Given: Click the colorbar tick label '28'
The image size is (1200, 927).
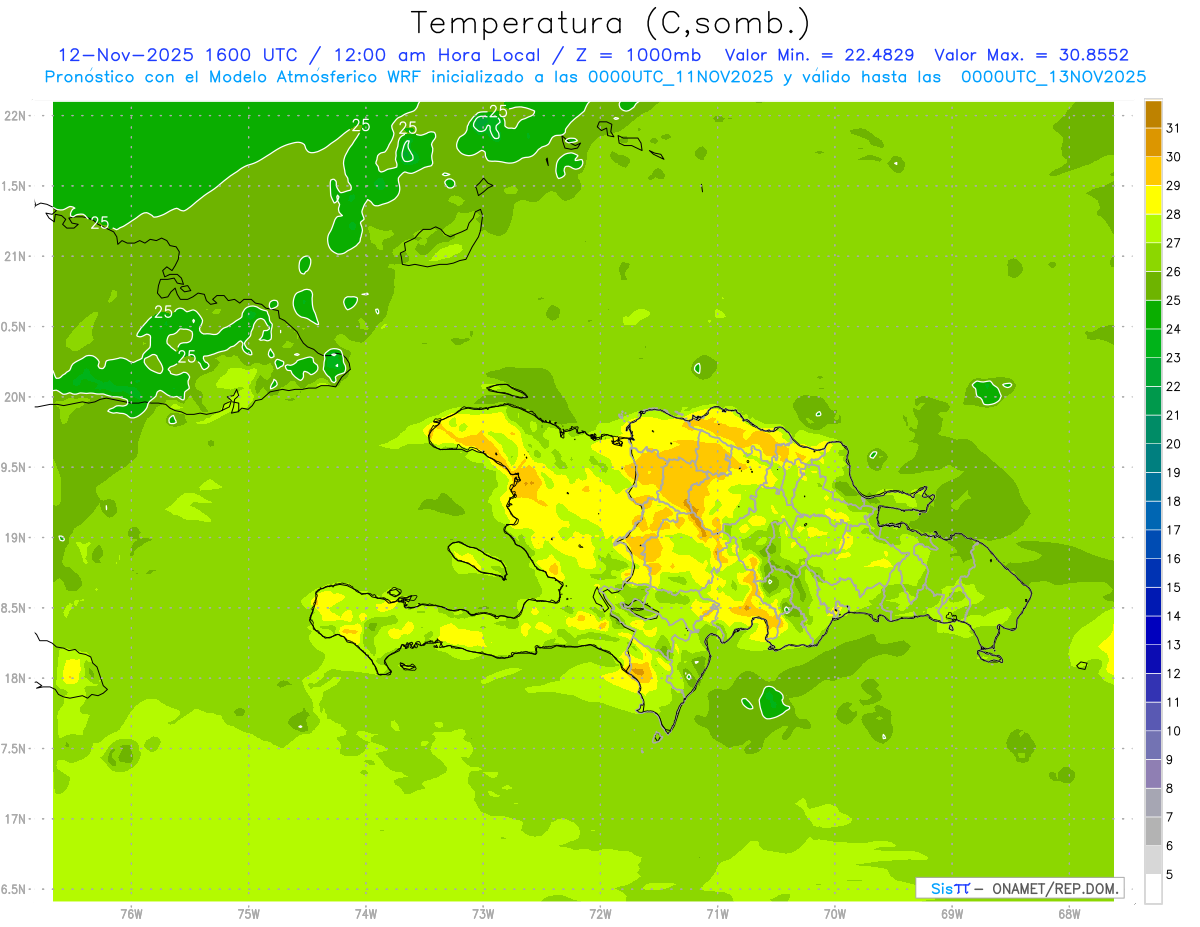Looking at the screenshot, I should pyautogui.click(x=1173, y=214).
